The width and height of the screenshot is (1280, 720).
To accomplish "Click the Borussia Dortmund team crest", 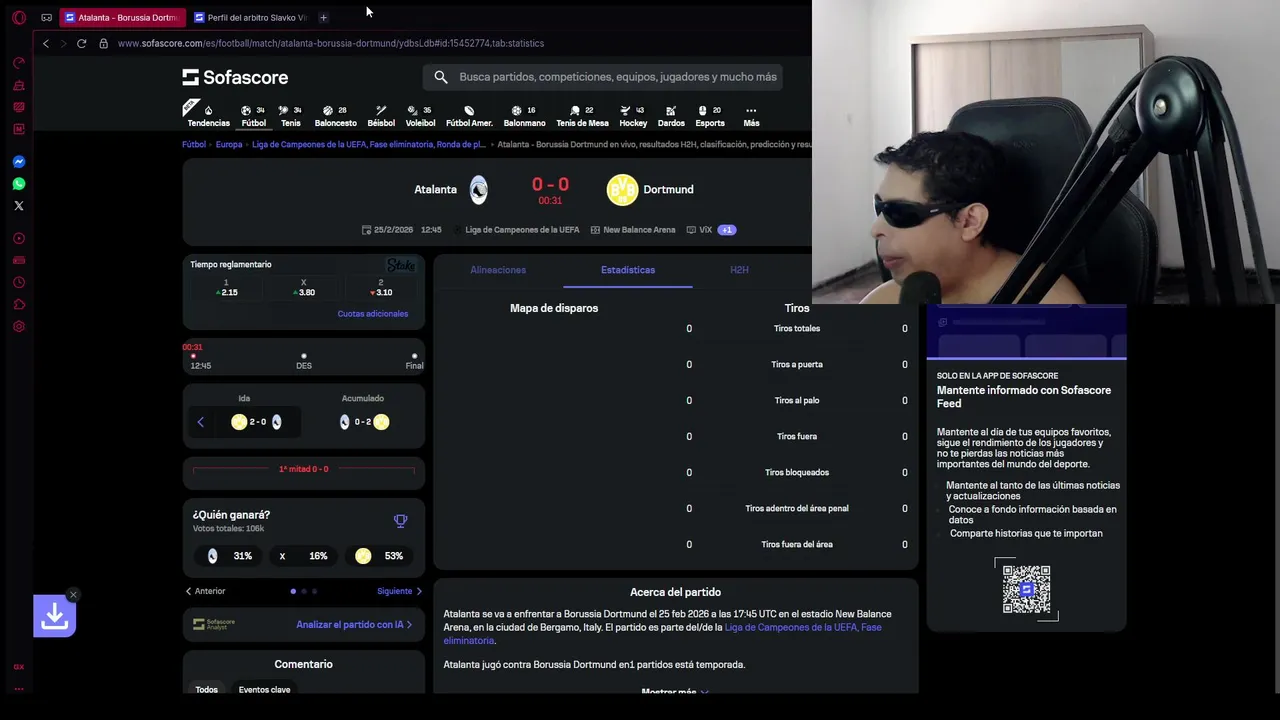I will [x=622, y=189].
